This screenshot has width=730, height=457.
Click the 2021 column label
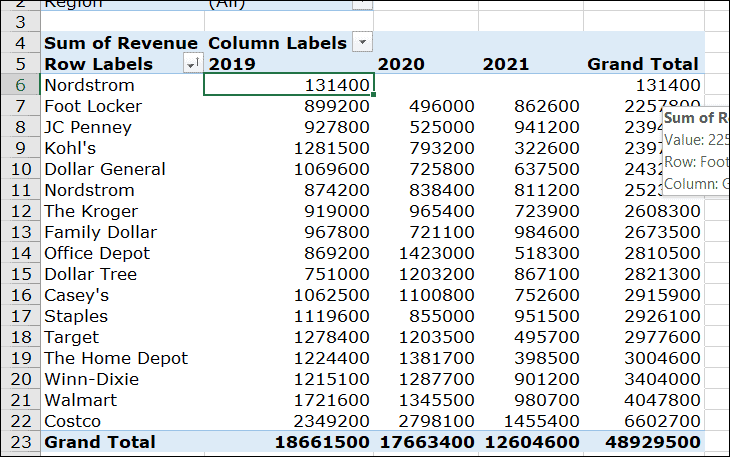pos(506,64)
